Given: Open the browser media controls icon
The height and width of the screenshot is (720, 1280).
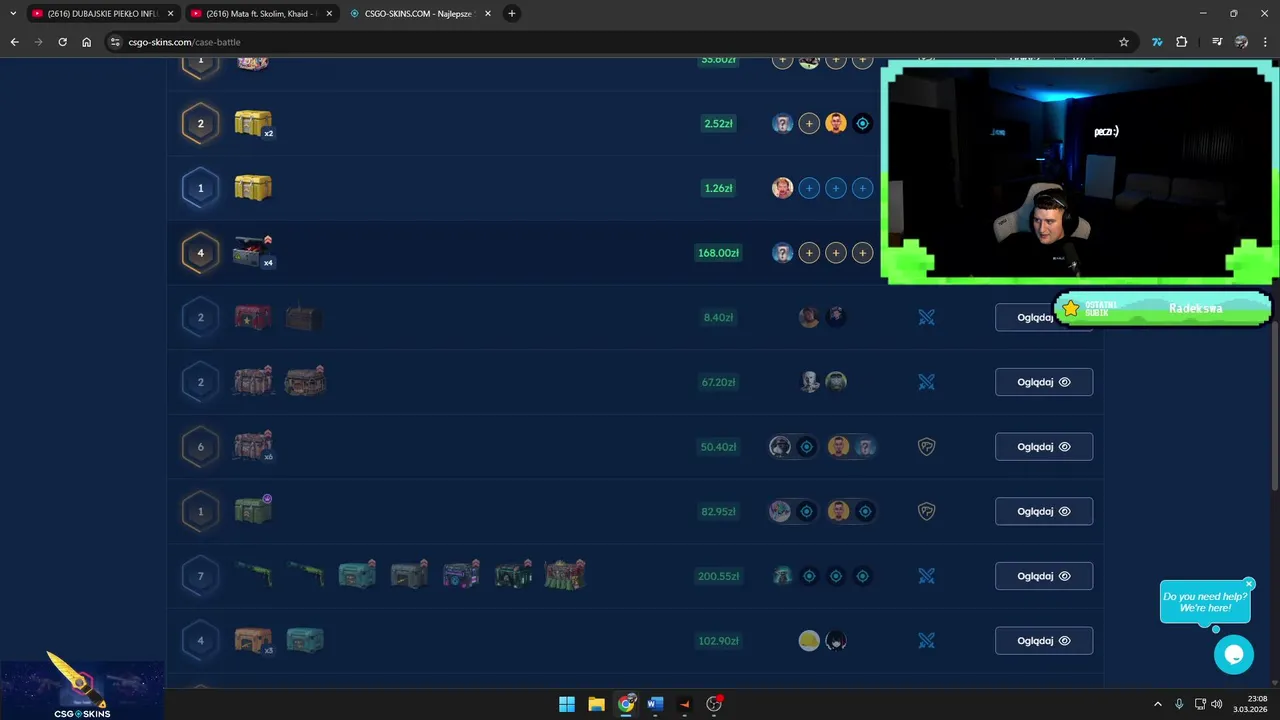Looking at the screenshot, I should (x=1217, y=42).
